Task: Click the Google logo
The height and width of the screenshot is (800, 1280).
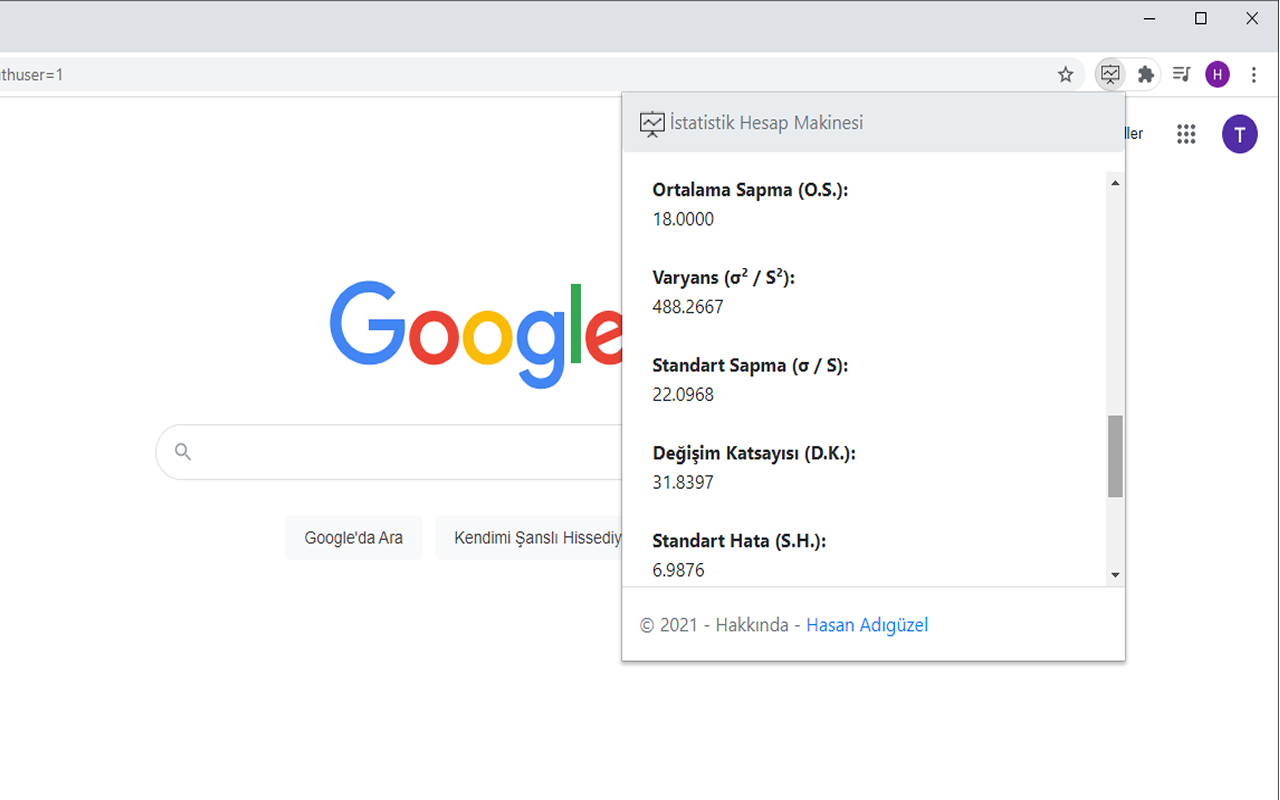Action: 476,335
